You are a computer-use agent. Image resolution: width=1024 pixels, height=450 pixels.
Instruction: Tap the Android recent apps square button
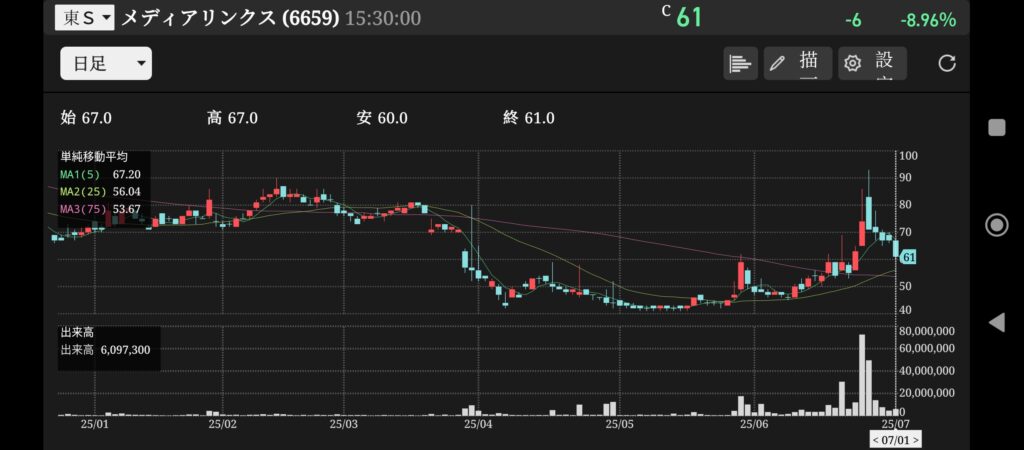pyautogui.click(x=997, y=127)
